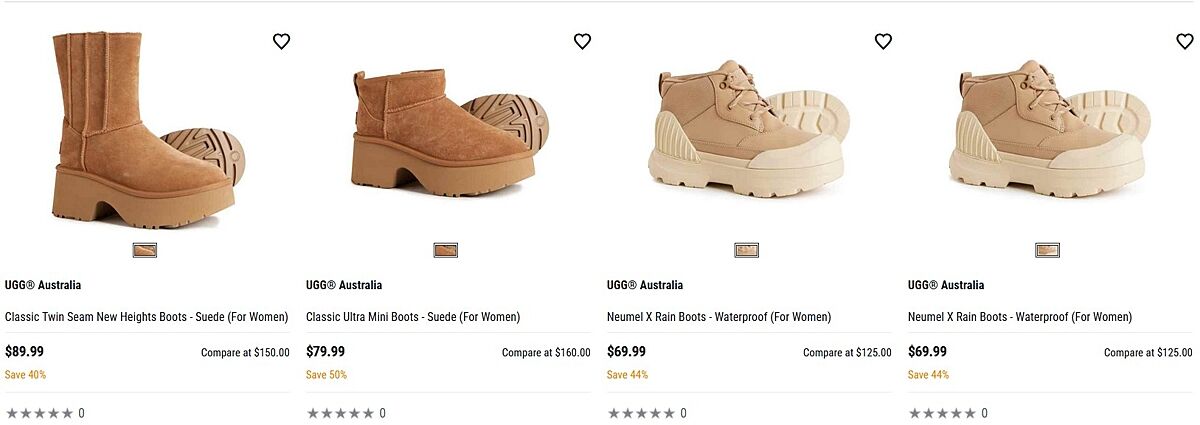Click UGG Australia brand above Classic Ultra Mini

344,285
